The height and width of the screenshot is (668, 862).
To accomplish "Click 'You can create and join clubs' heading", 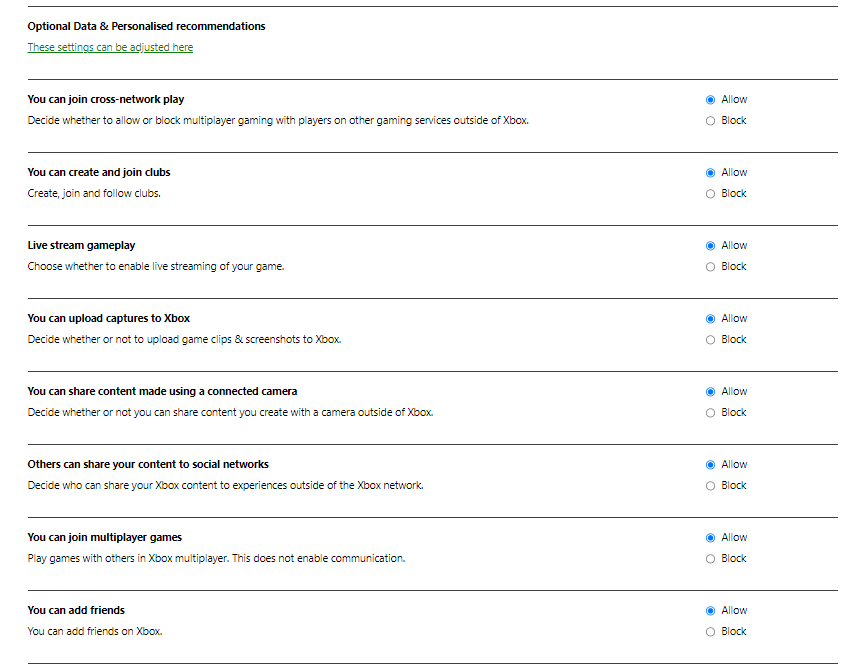I will 99,173.
